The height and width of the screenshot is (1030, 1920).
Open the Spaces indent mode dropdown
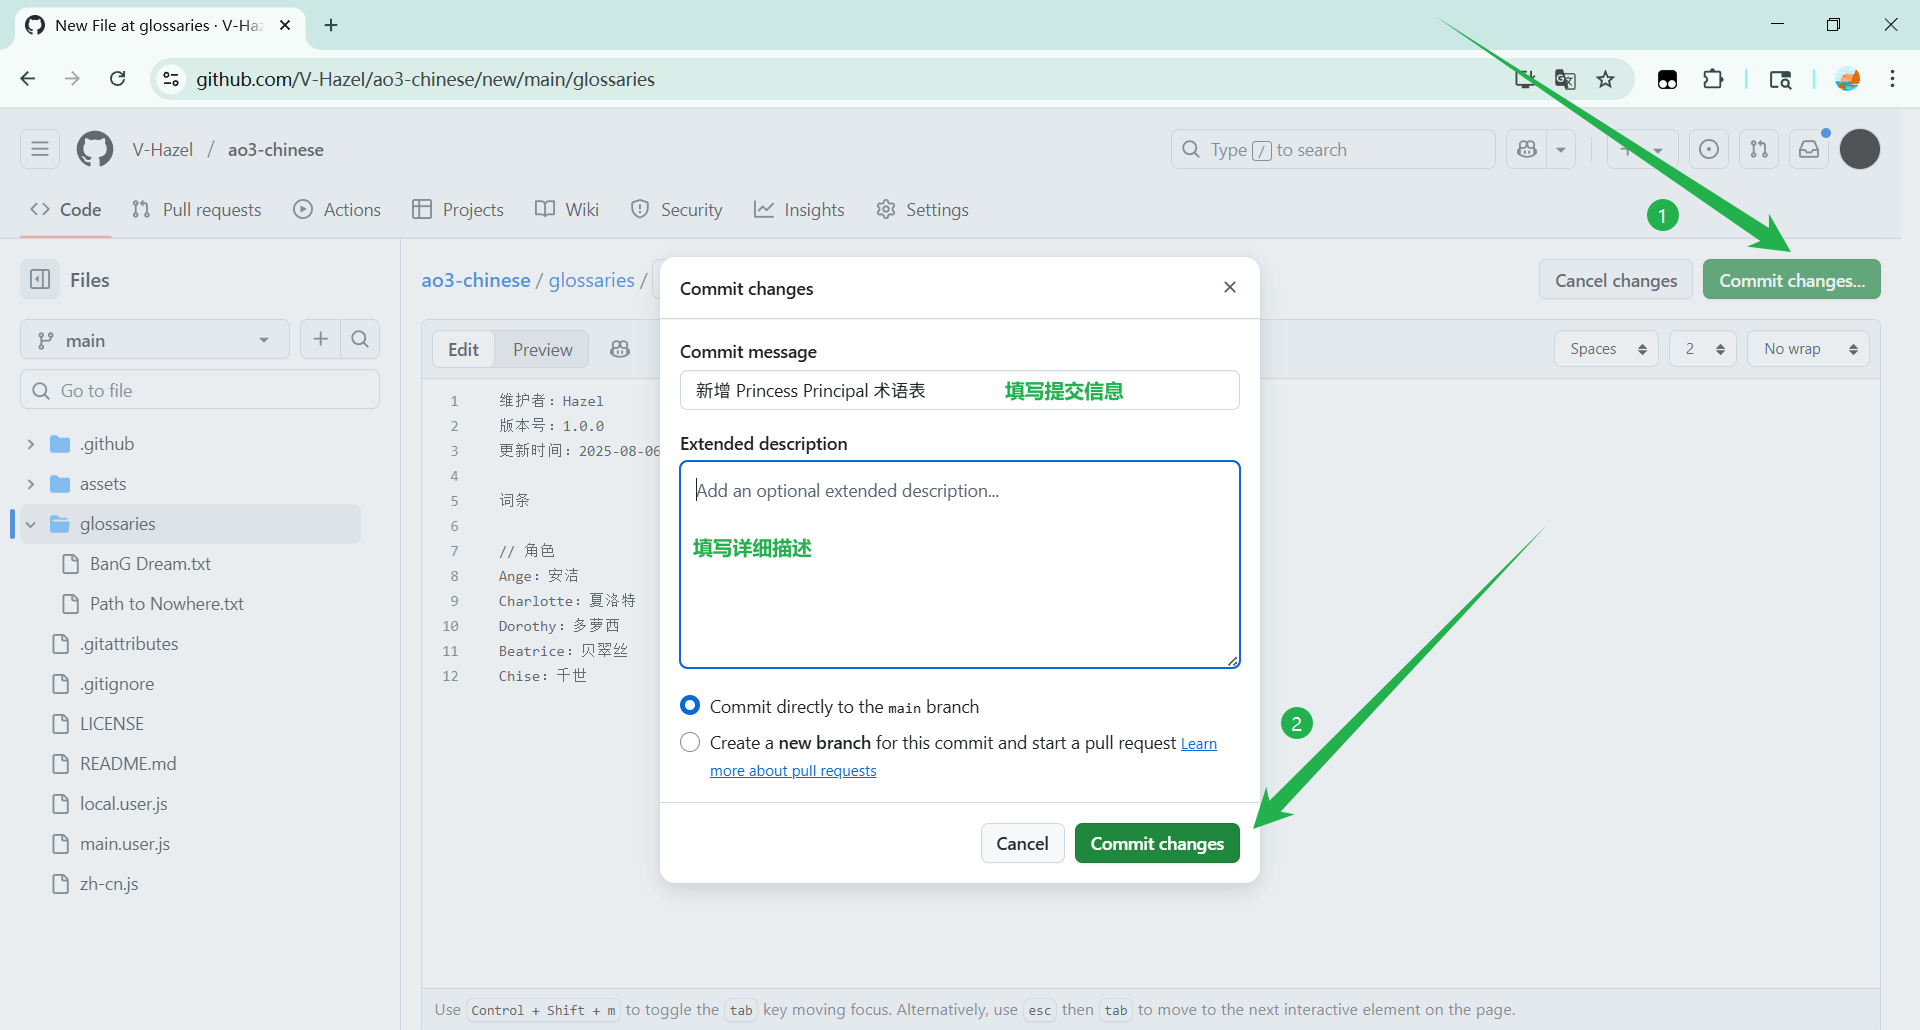point(1606,349)
